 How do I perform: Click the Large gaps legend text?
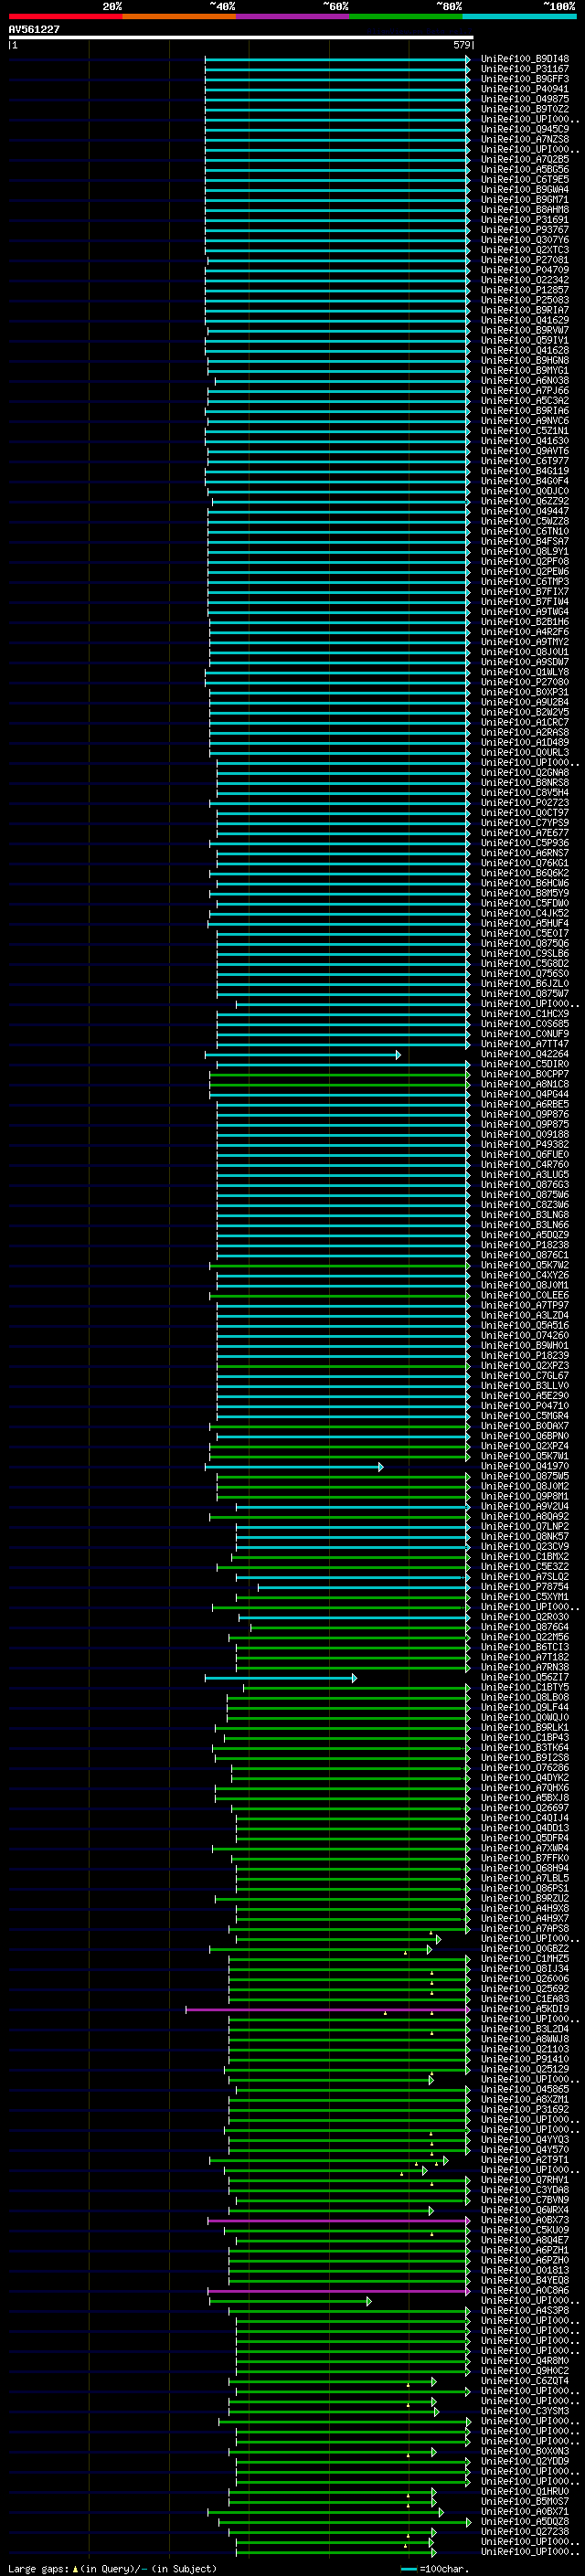tap(112, 2568)
